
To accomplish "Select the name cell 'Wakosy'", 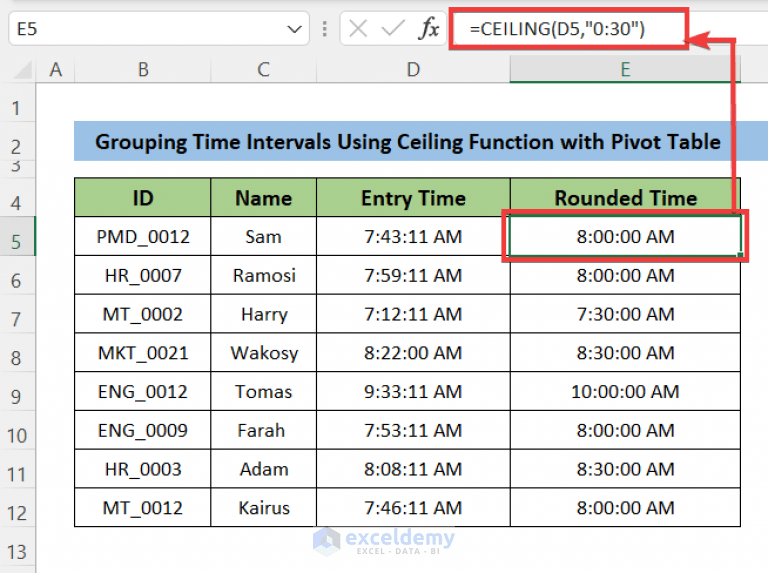I will [264, 353].
